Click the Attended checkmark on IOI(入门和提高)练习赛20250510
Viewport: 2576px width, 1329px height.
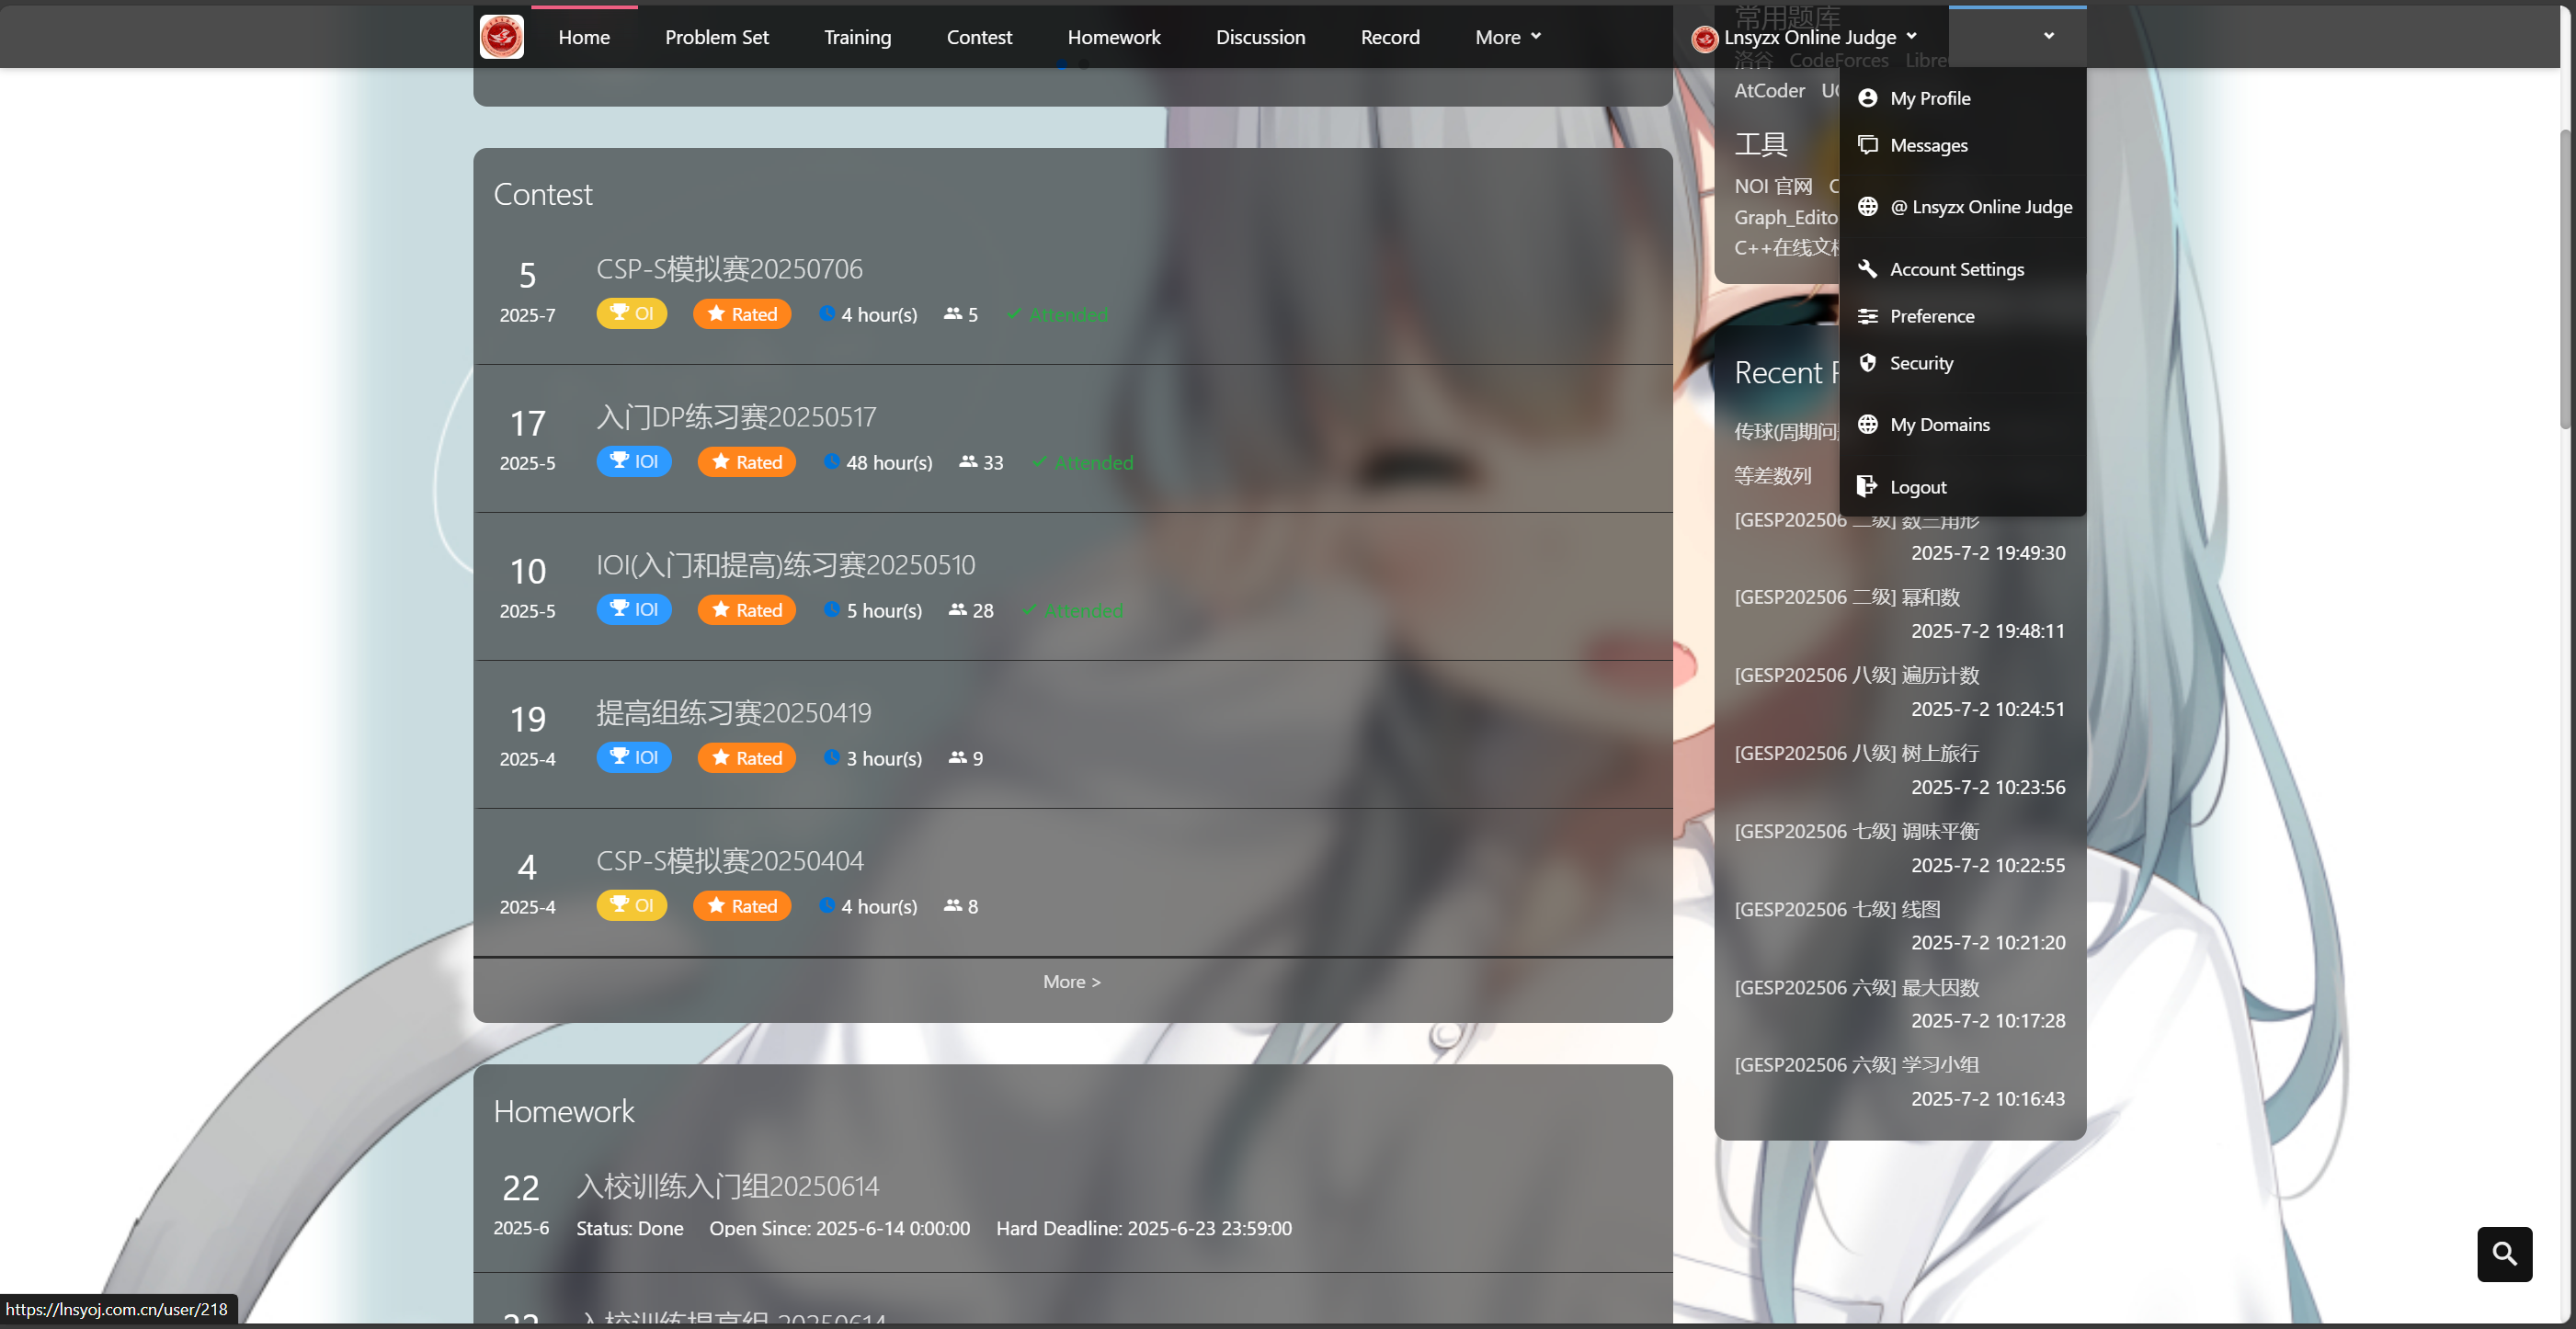click(1030, 610)
